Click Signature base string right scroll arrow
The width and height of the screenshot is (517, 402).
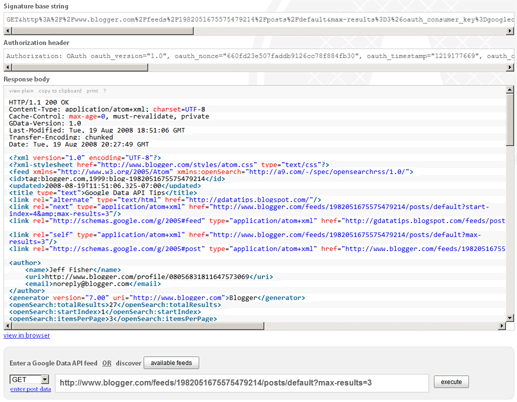pos(510,31)
